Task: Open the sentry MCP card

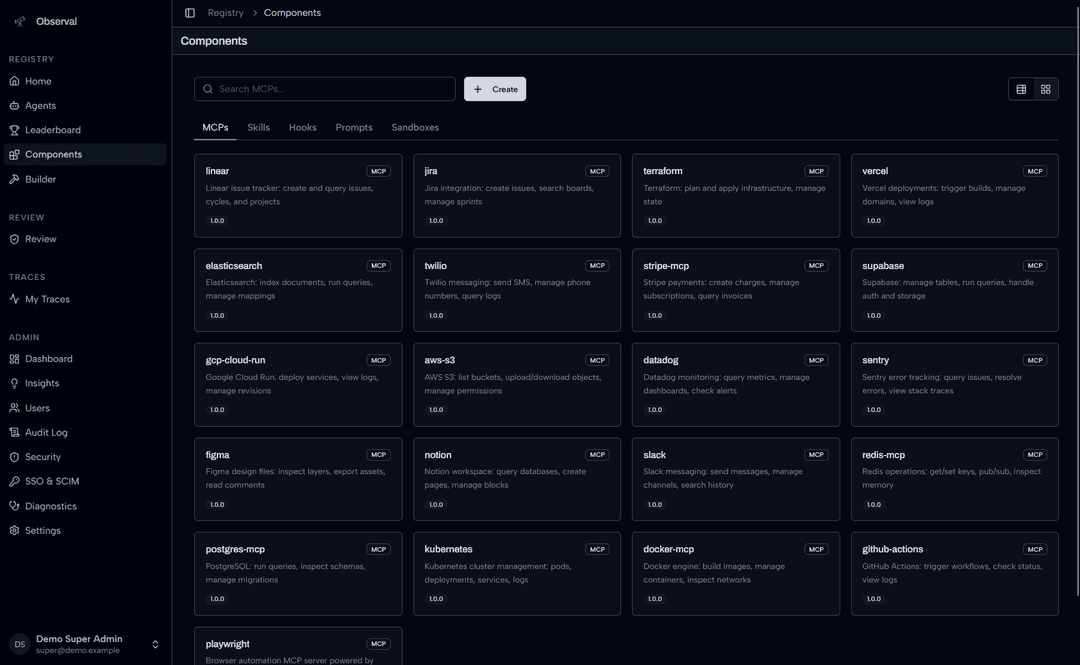Action: pyautogui.click(x=955, y=385)
